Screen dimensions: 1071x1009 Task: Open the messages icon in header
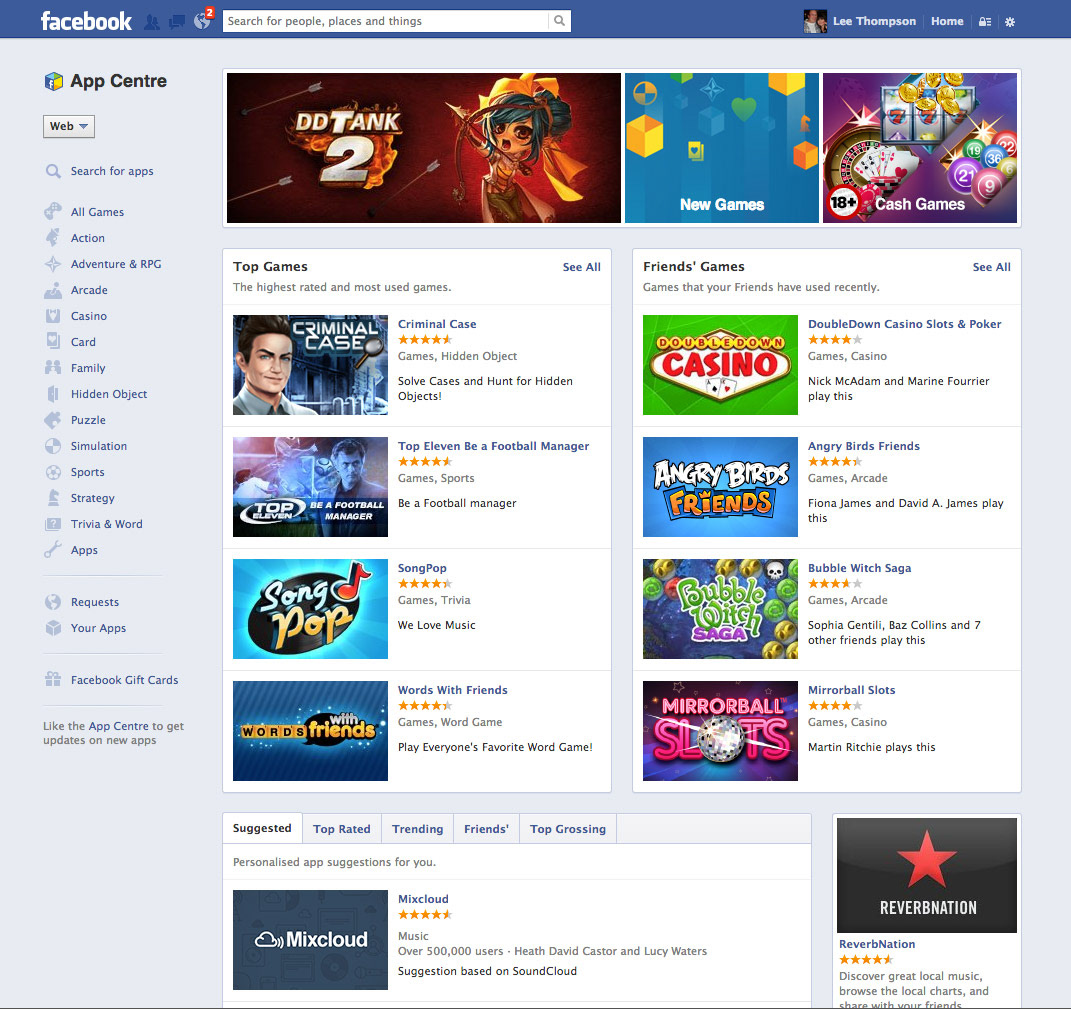177,22
